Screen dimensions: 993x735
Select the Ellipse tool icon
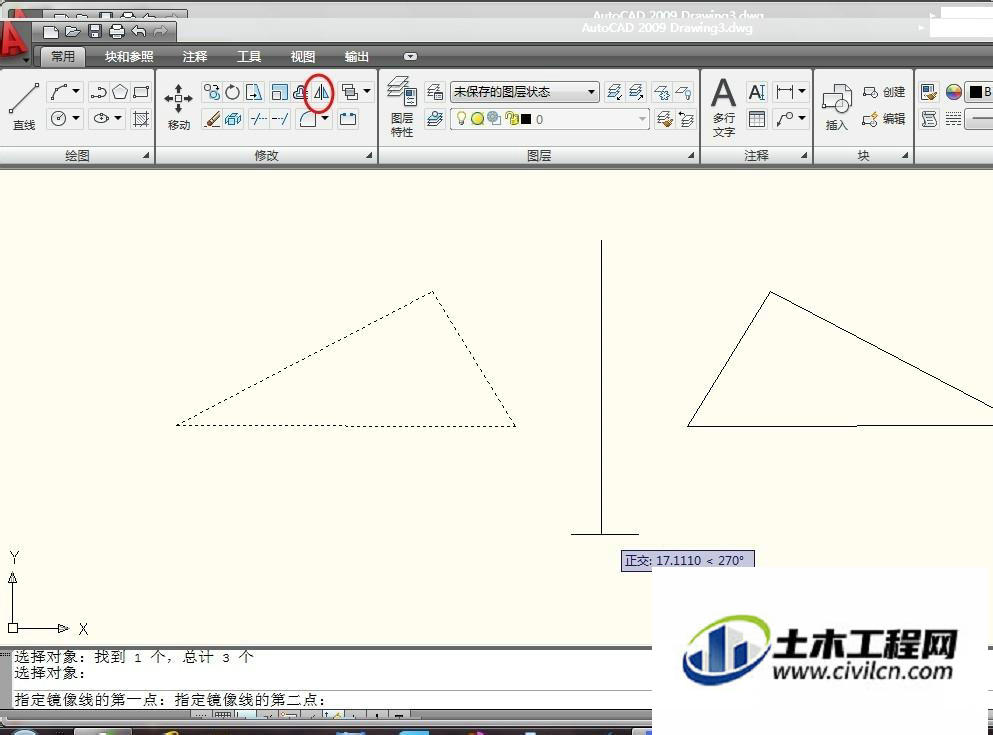pos(101,119)
